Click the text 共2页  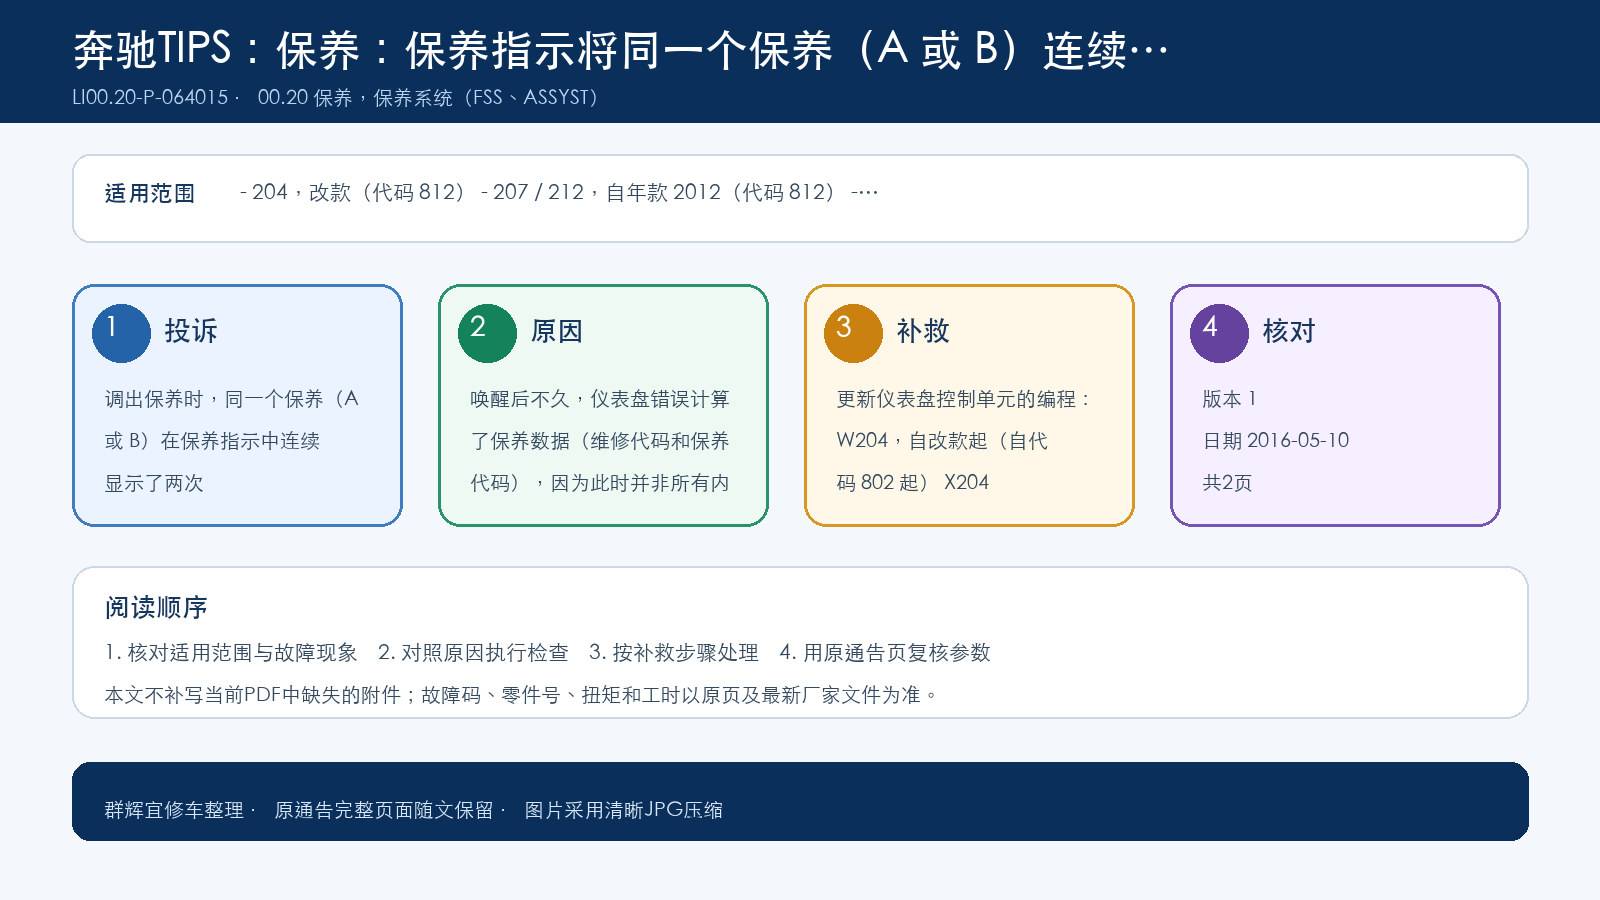[x=1228, y=483]
